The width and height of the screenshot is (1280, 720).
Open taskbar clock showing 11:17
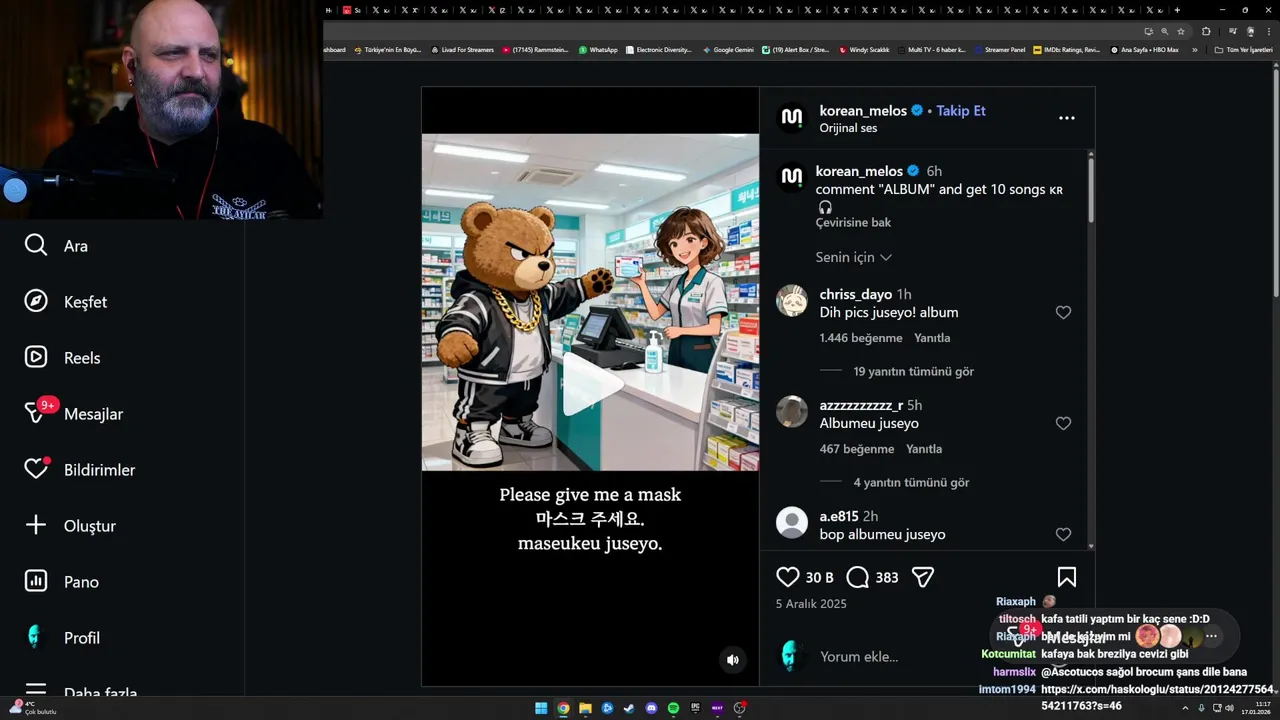1256,708
